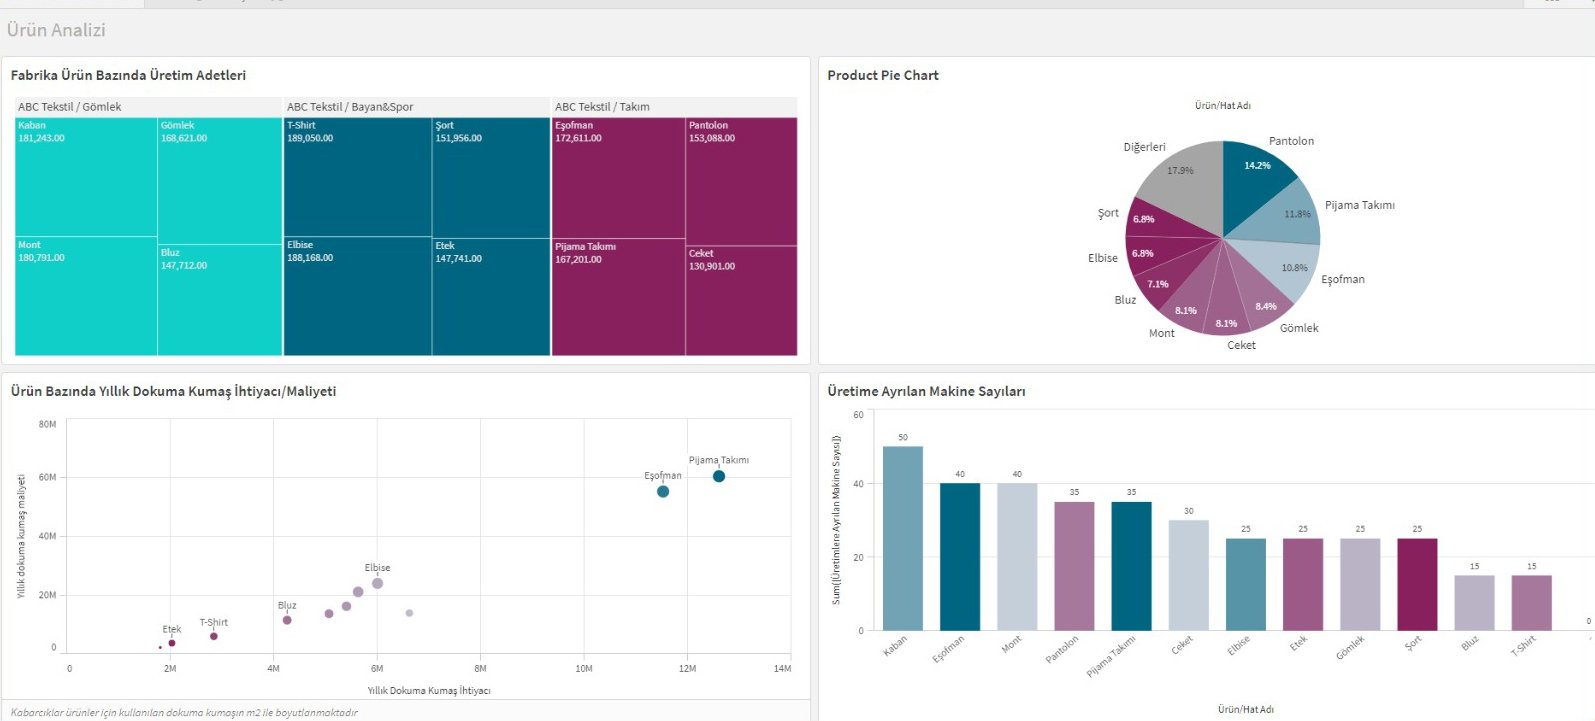The width and height of the screenshot is (1595, 721).
Task: Click the T-Shirt treemap tile
Action: tap(357, 177)
